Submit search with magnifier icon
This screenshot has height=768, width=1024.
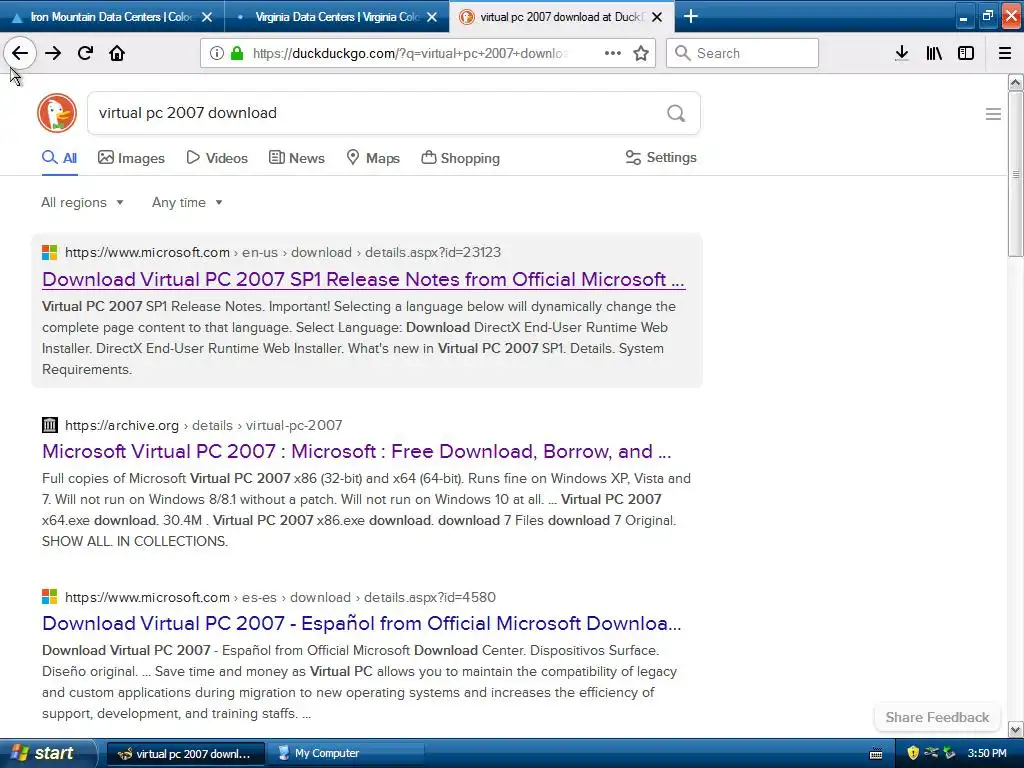tap(676, 114)
